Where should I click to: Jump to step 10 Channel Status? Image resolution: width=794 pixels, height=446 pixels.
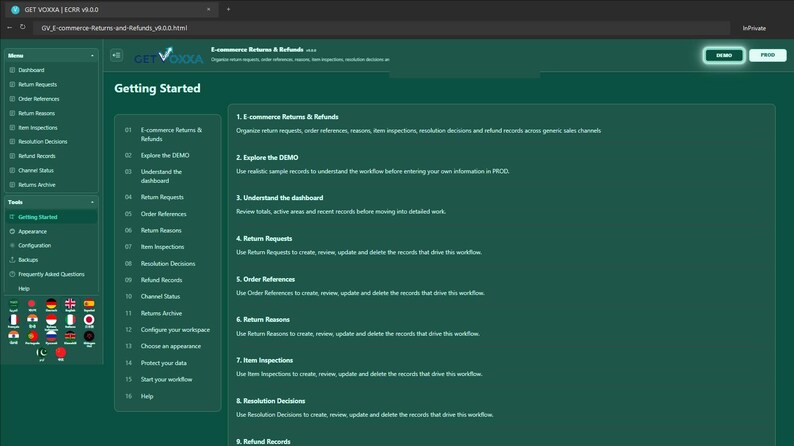[x=168, y=296]
